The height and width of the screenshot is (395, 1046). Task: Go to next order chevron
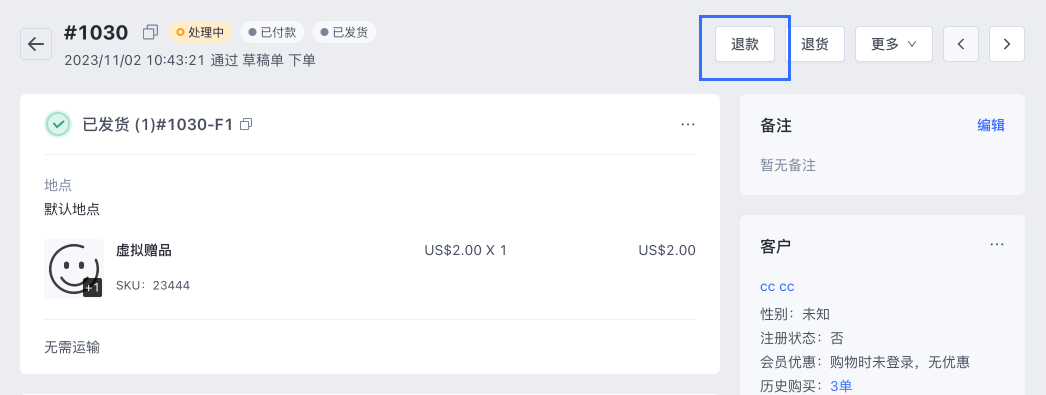[x=1007, y=44]
